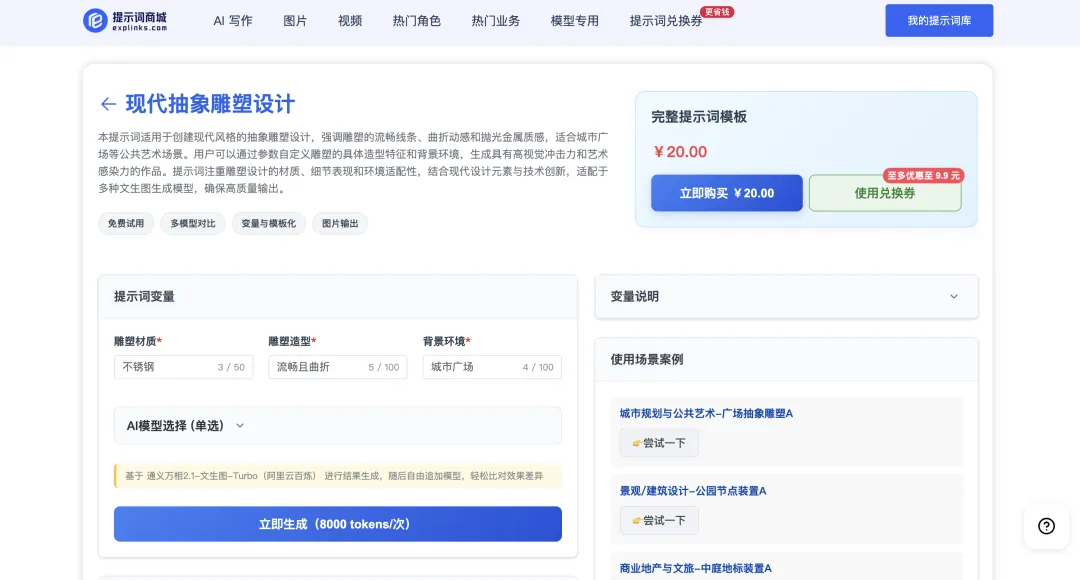Click 立即购买 ¥20.00 button
The height and width of the screenshot is (580, 1080).
727,193
